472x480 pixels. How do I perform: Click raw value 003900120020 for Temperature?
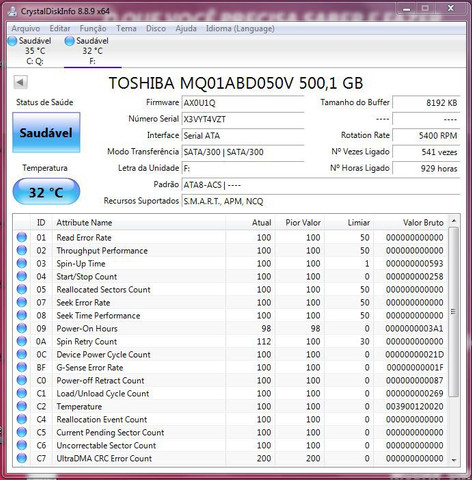click(x=415, y=407)
